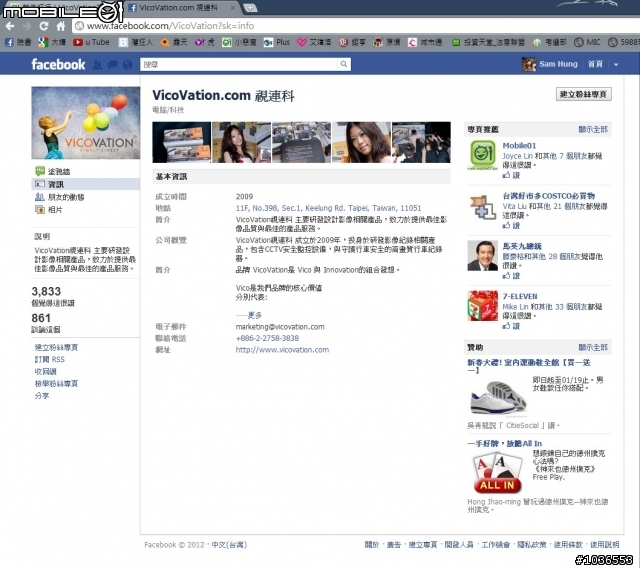Click the Sam Hung profile picture

click(x=529, y=64)
